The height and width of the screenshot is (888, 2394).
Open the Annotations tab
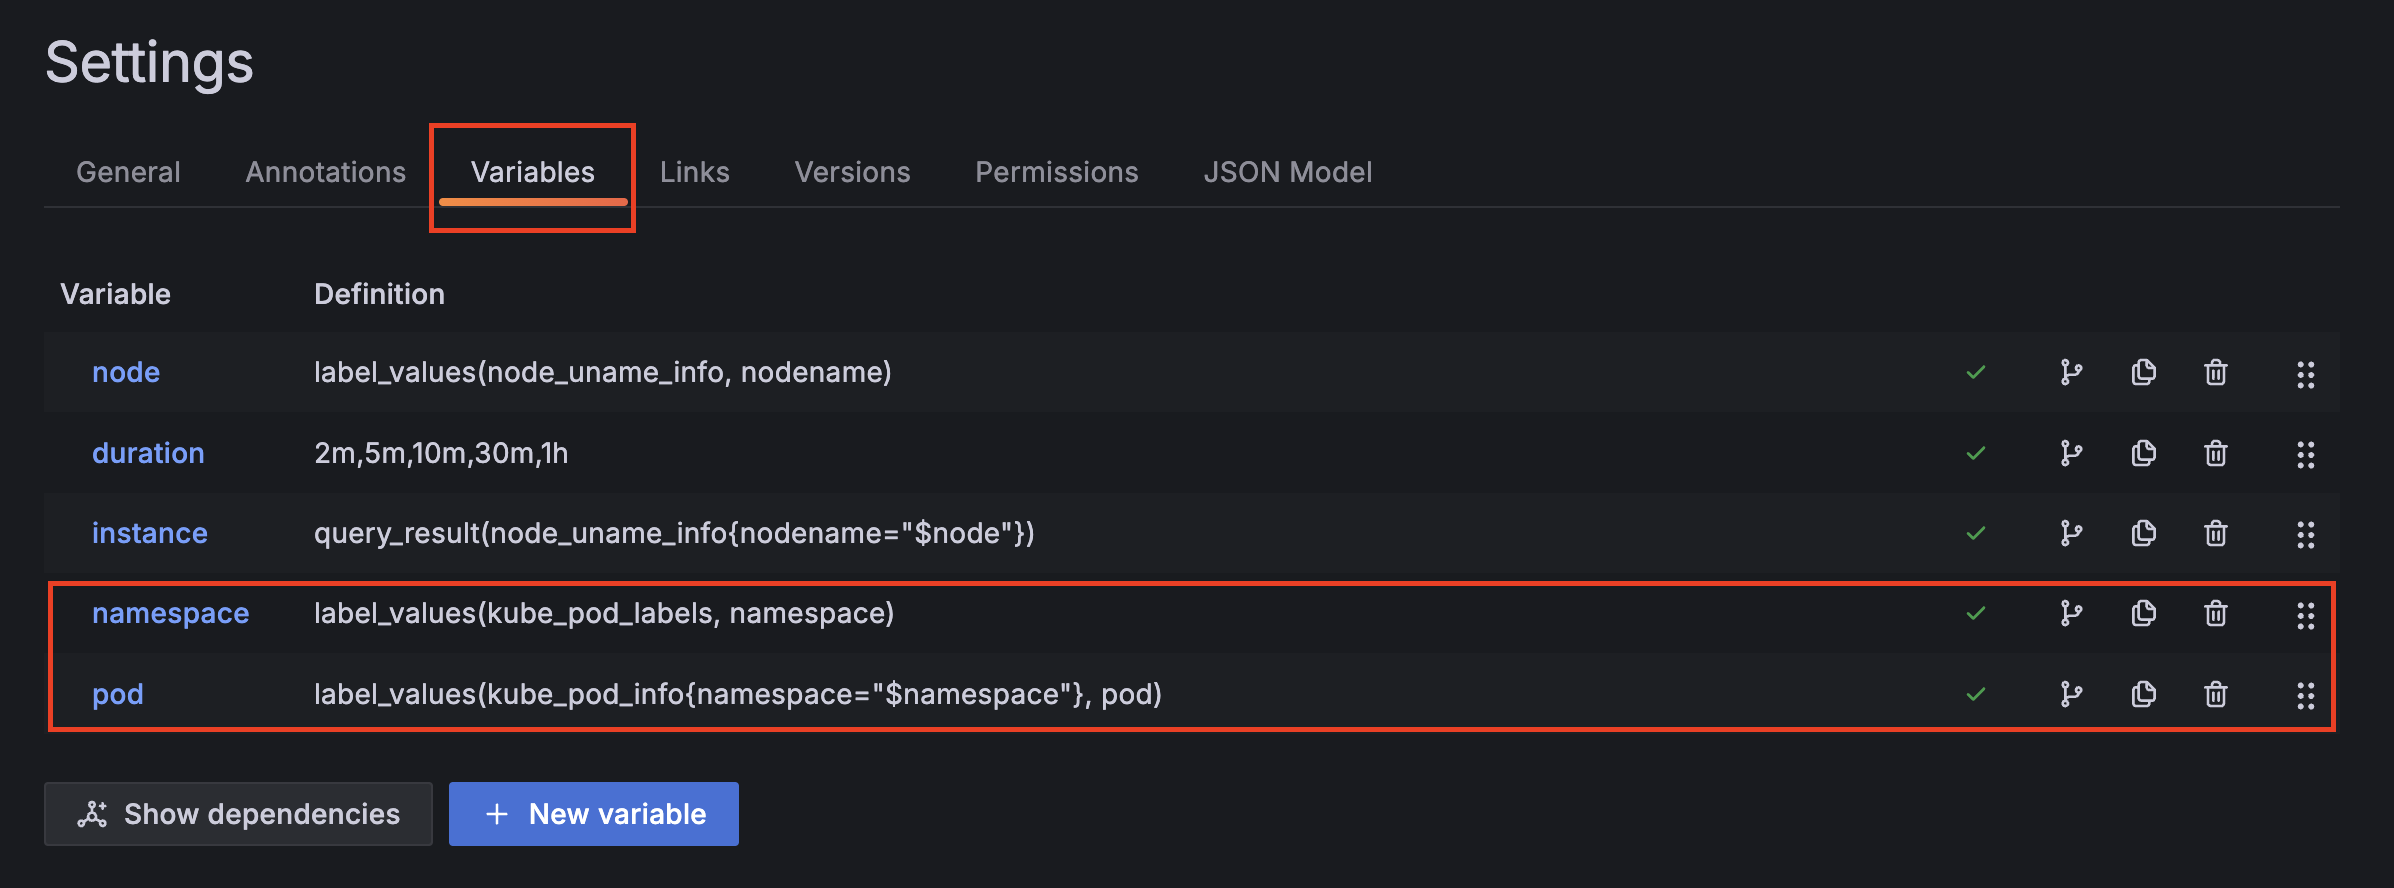pos(325,172)
